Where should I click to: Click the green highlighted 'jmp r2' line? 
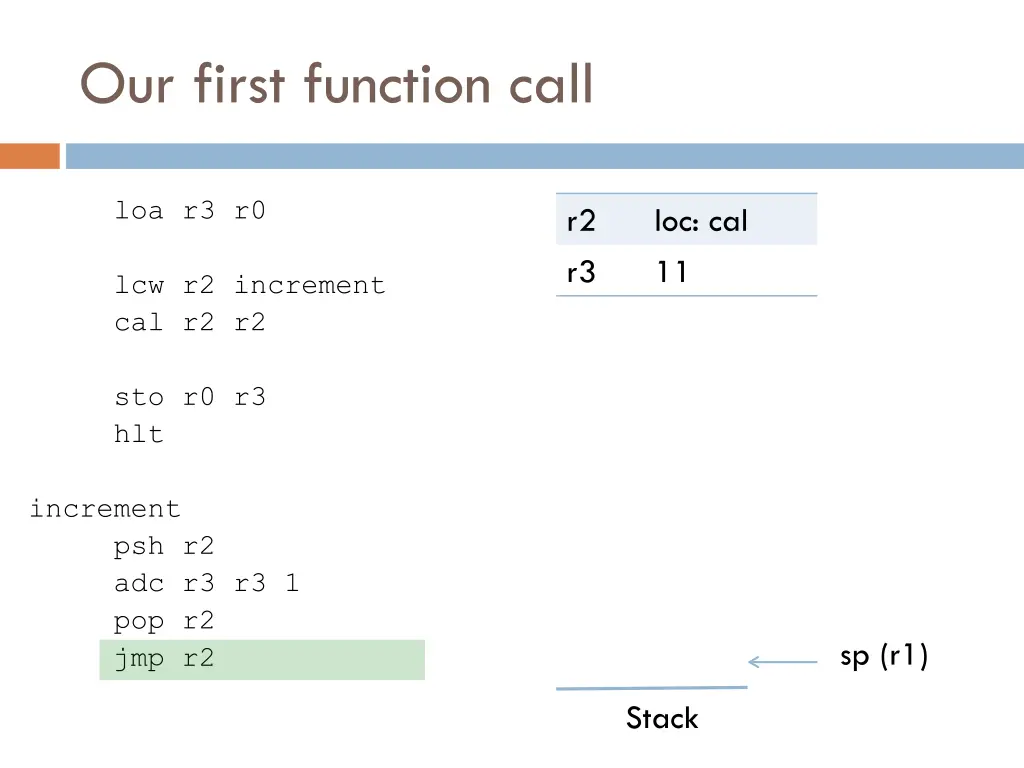(x=262, y=660)
